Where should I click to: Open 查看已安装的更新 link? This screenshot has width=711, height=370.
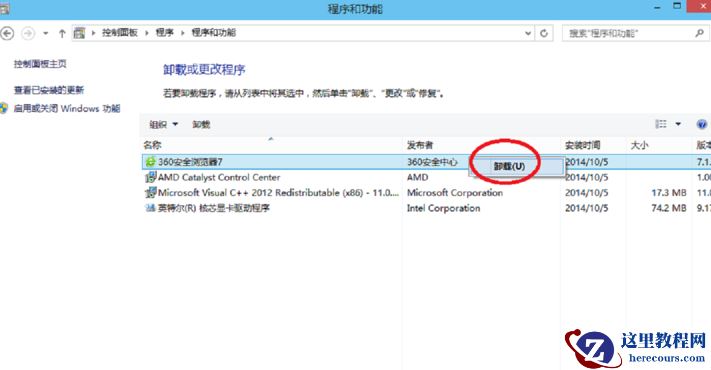point(49,90)
